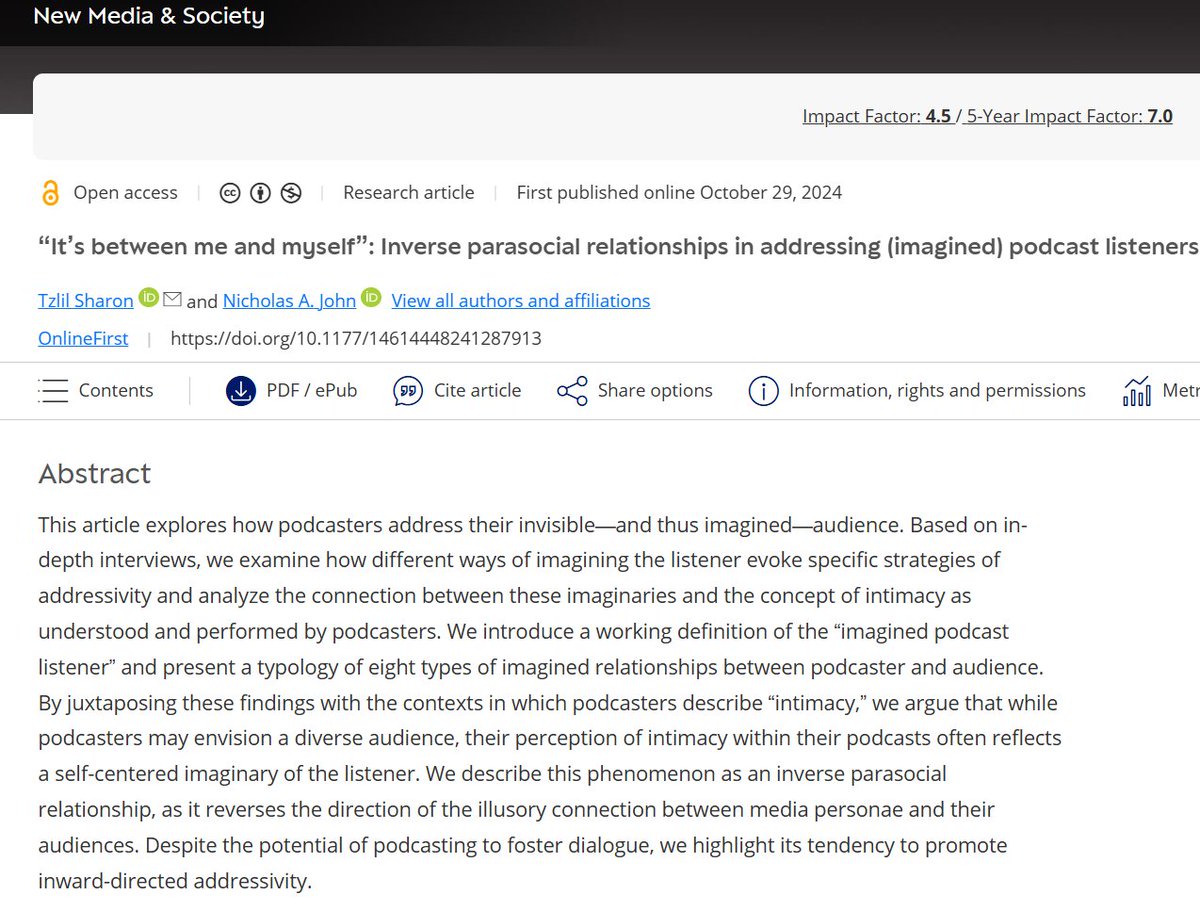Screen dimensions: 1200x911
Task: Click View all authors and affiliations
Action: pos(521,300)
